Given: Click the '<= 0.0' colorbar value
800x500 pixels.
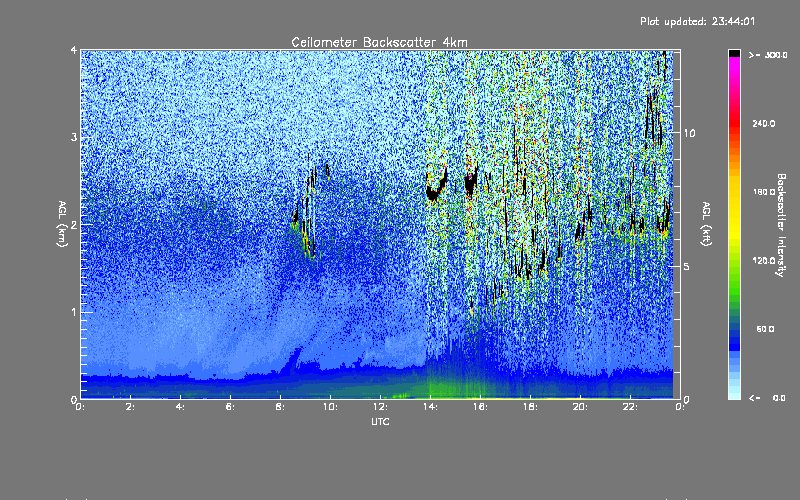Looking at the screenshot, I should (767, 398).
